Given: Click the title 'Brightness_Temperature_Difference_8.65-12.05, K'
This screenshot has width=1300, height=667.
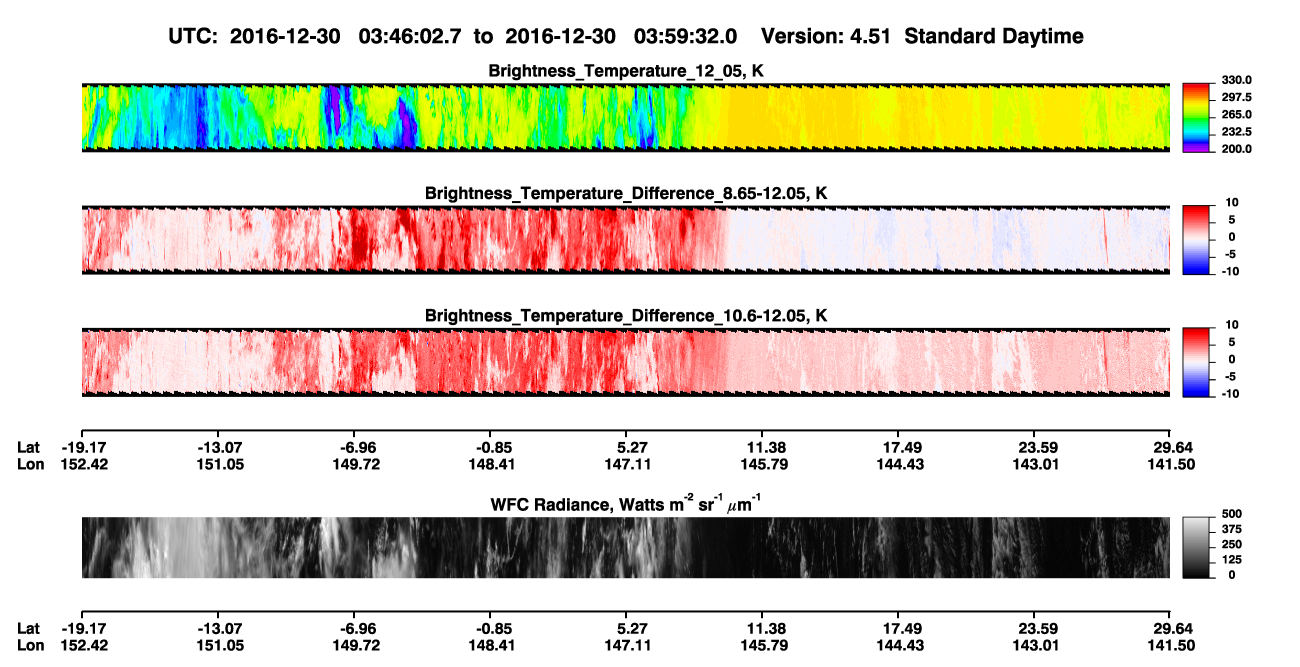Looking at the screenshot, I should 626,193.
